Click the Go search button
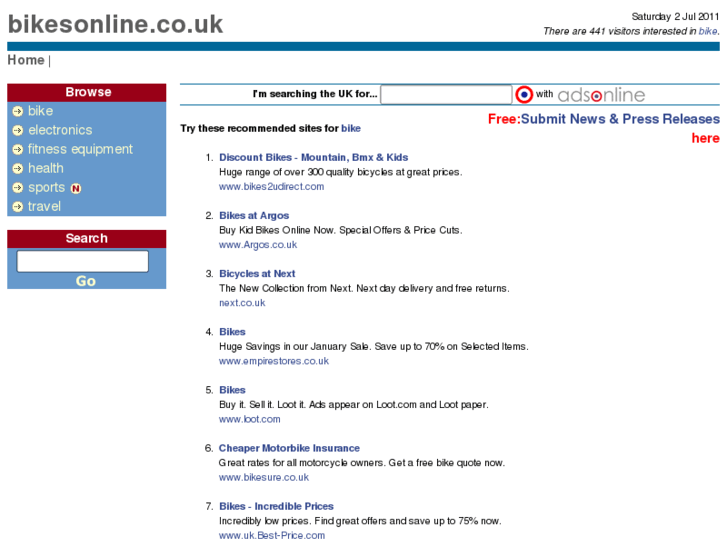Image resolution: width=727 pixels, height=545 pixels. (x=86, y=281)
